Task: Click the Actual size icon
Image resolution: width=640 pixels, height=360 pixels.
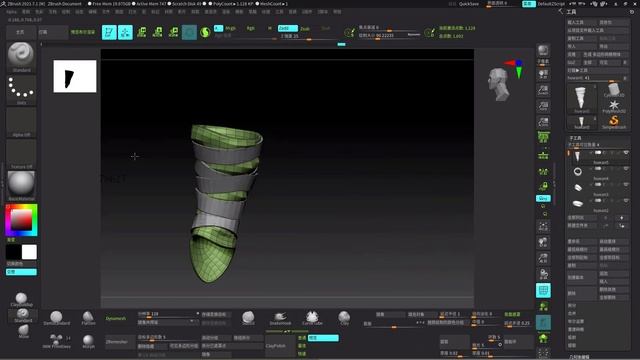Action: pyautogui.click(x=543, y=106)
